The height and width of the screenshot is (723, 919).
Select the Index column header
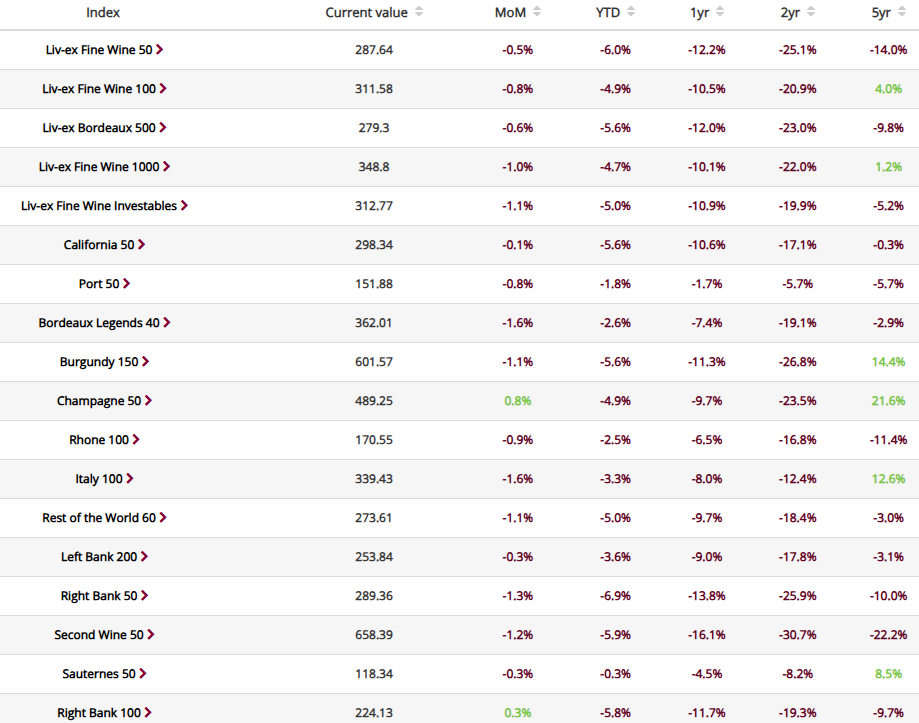[x=103, y=12]
